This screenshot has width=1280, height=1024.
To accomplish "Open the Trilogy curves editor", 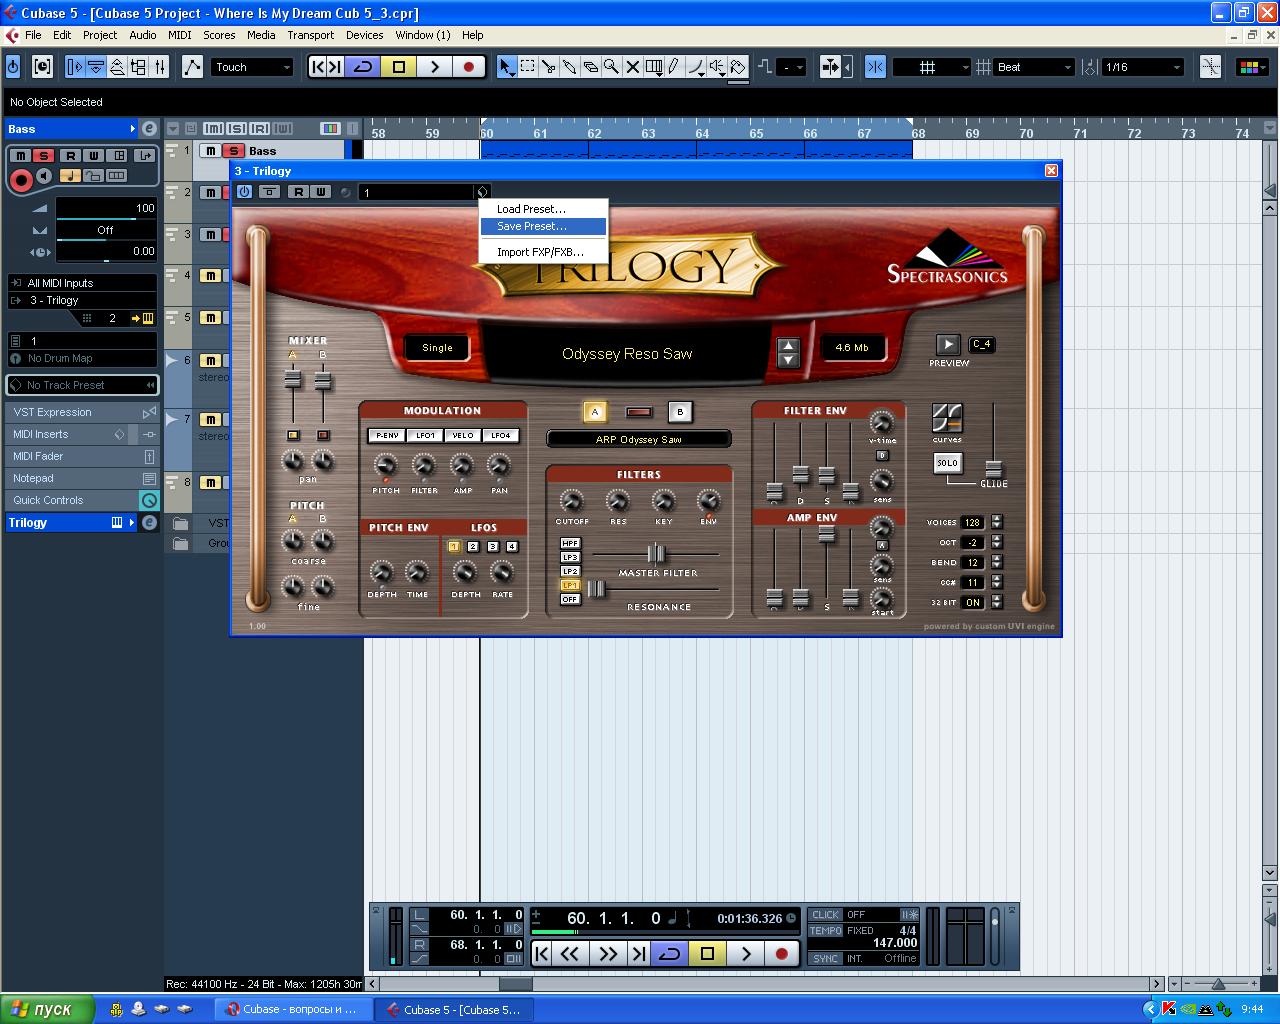I will (946, 418).
